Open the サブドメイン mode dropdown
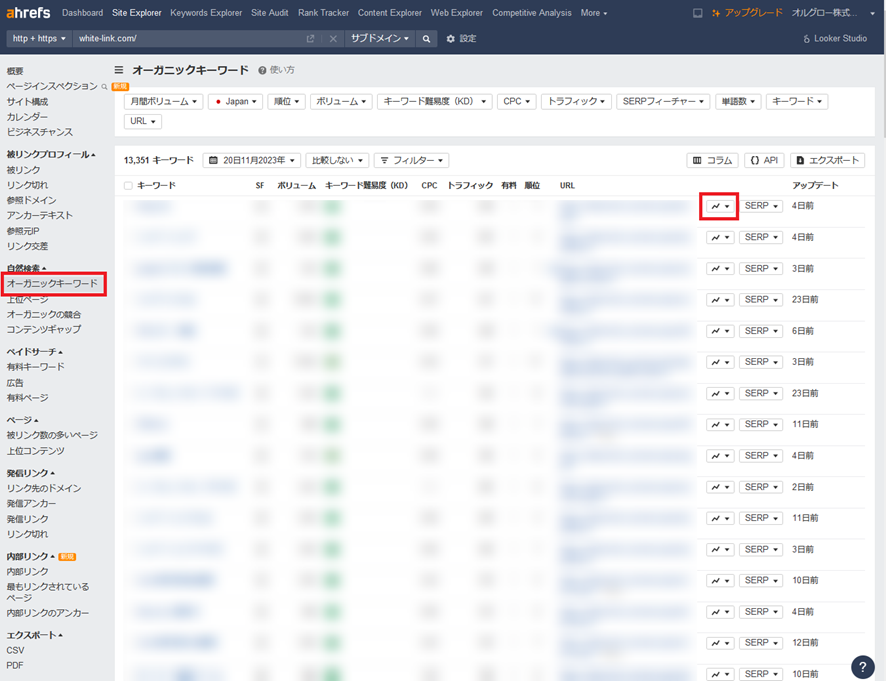Image resolution: width=886 pixels, height=681 pixels. [x=380, y=39]
